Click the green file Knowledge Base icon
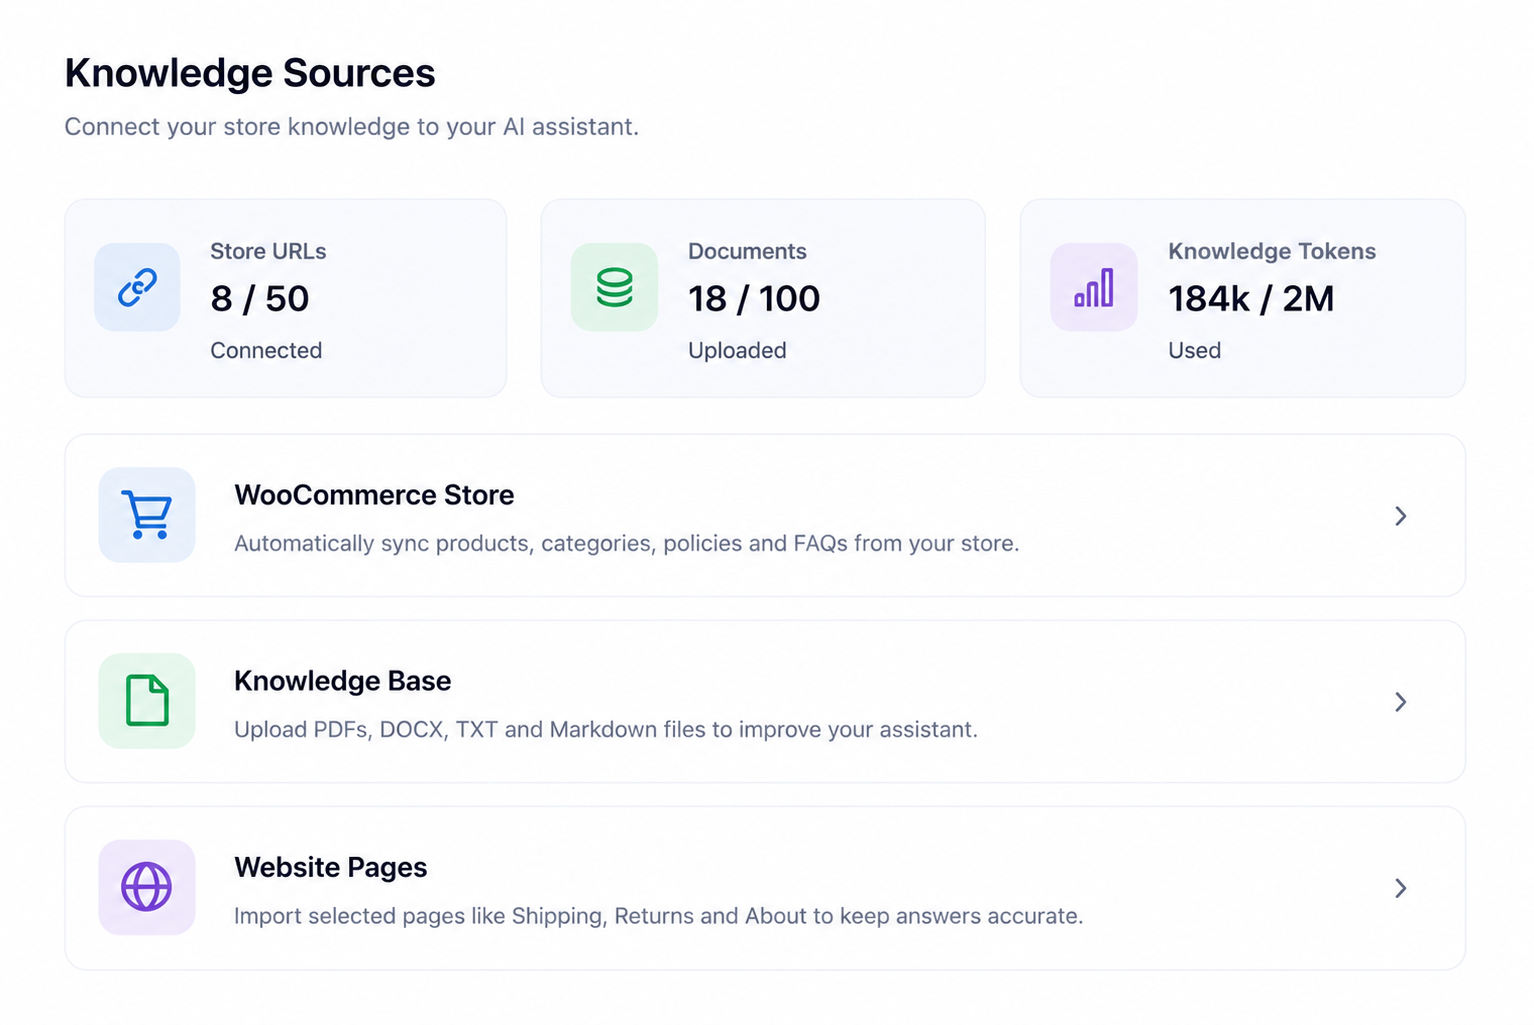 147,701
